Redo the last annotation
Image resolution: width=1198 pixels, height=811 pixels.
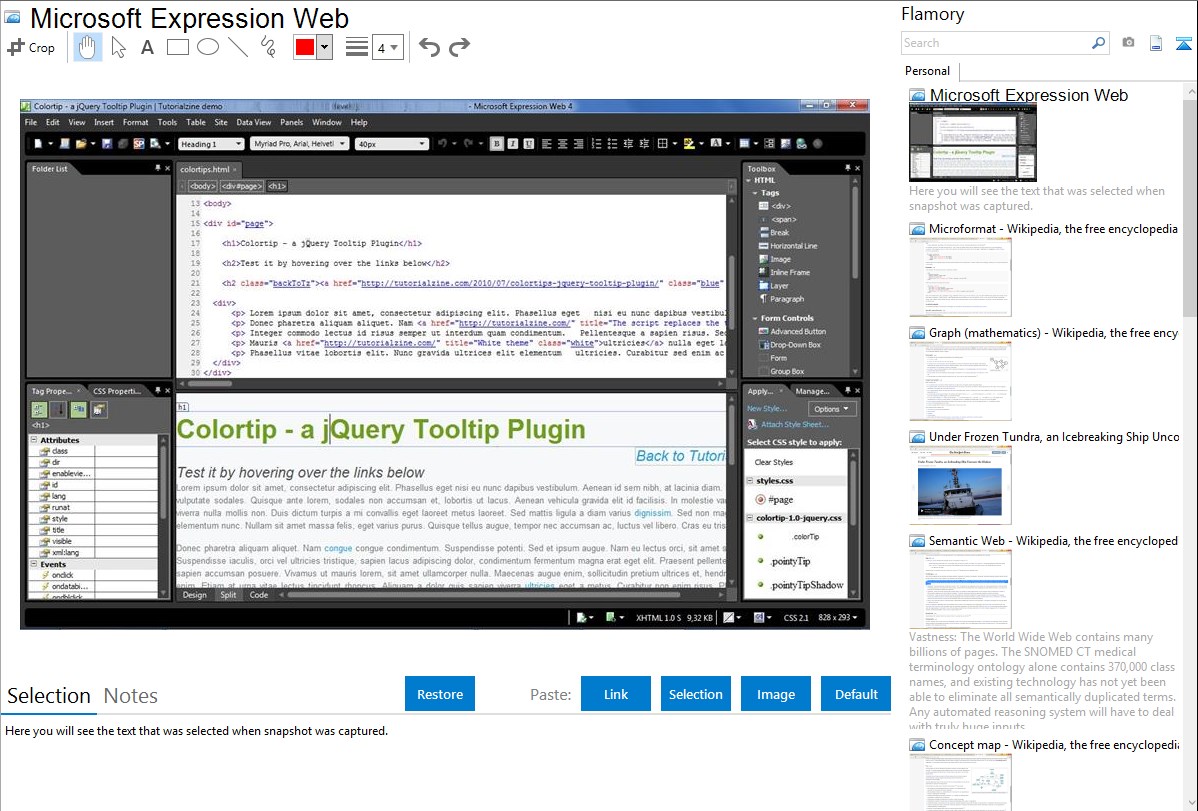[459, 47]
